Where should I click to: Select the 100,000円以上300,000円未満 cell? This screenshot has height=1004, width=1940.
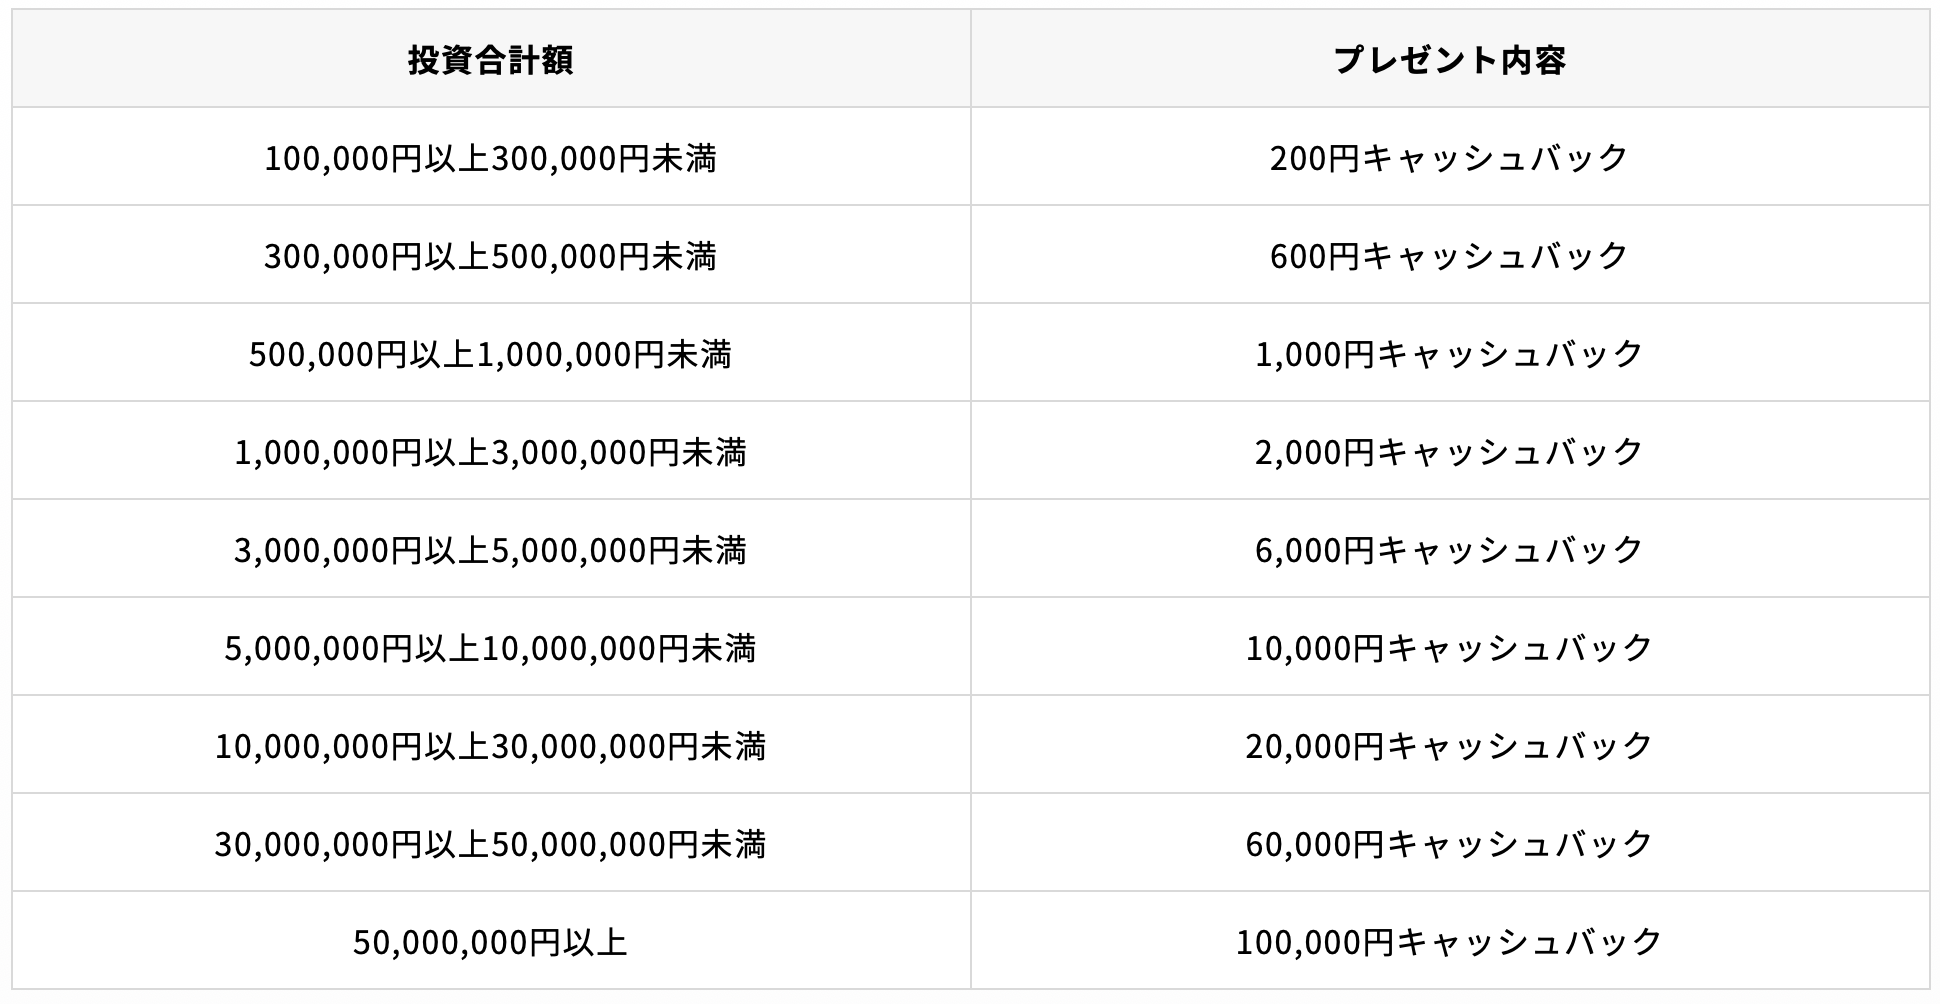click(491, 157)
